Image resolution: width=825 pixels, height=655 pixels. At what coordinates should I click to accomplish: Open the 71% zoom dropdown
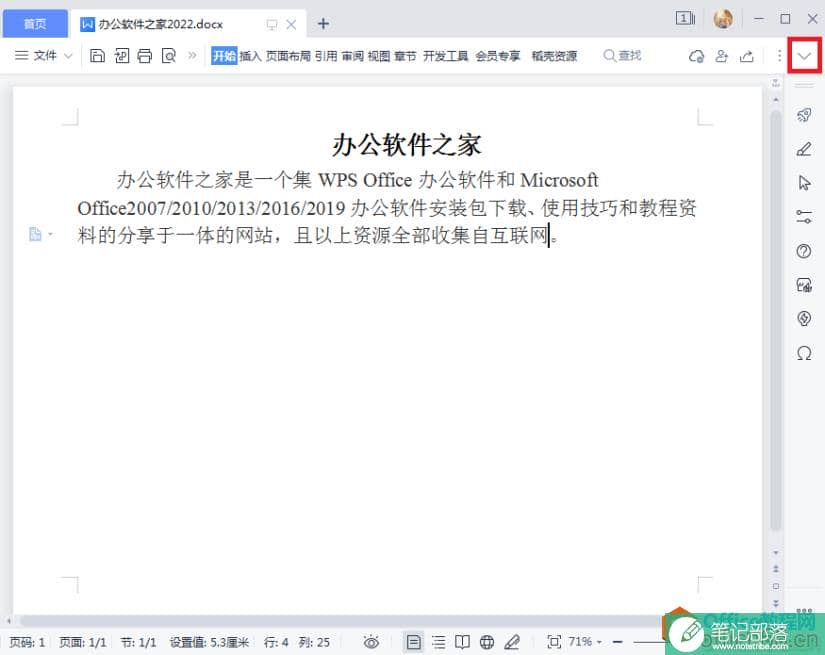(584, 642)
